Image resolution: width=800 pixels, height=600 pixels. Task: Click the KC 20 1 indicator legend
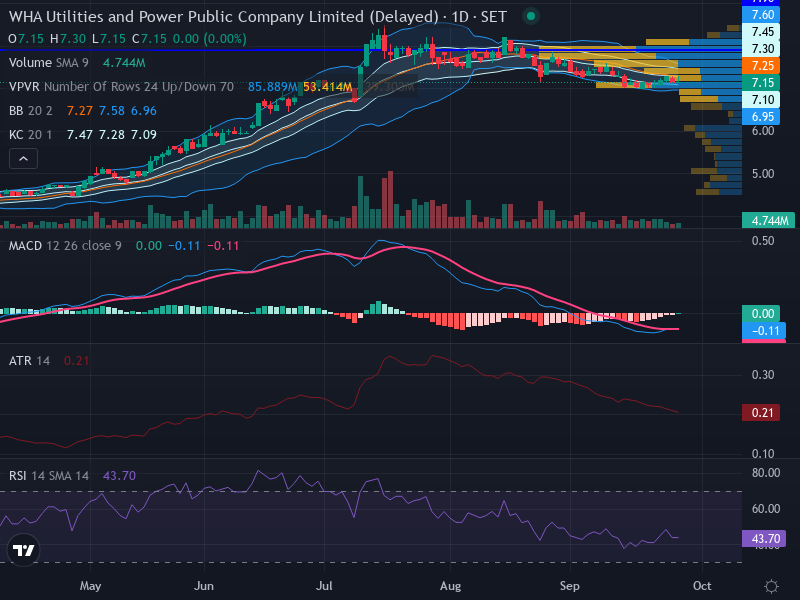(31, 135)
